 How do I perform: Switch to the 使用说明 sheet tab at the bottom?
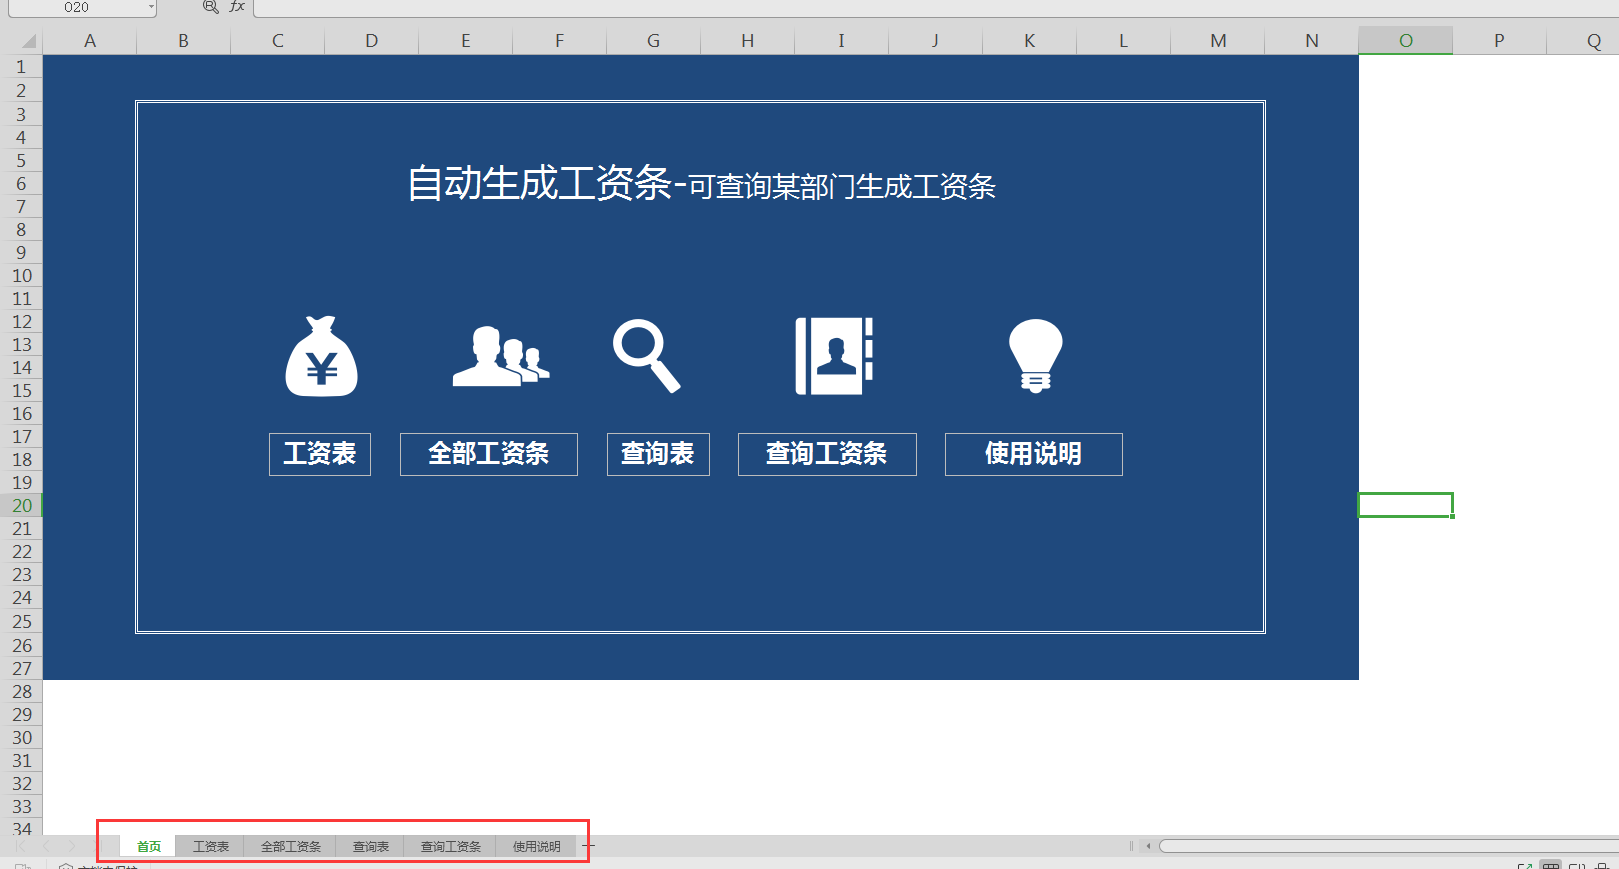click(x=537, y=846)
